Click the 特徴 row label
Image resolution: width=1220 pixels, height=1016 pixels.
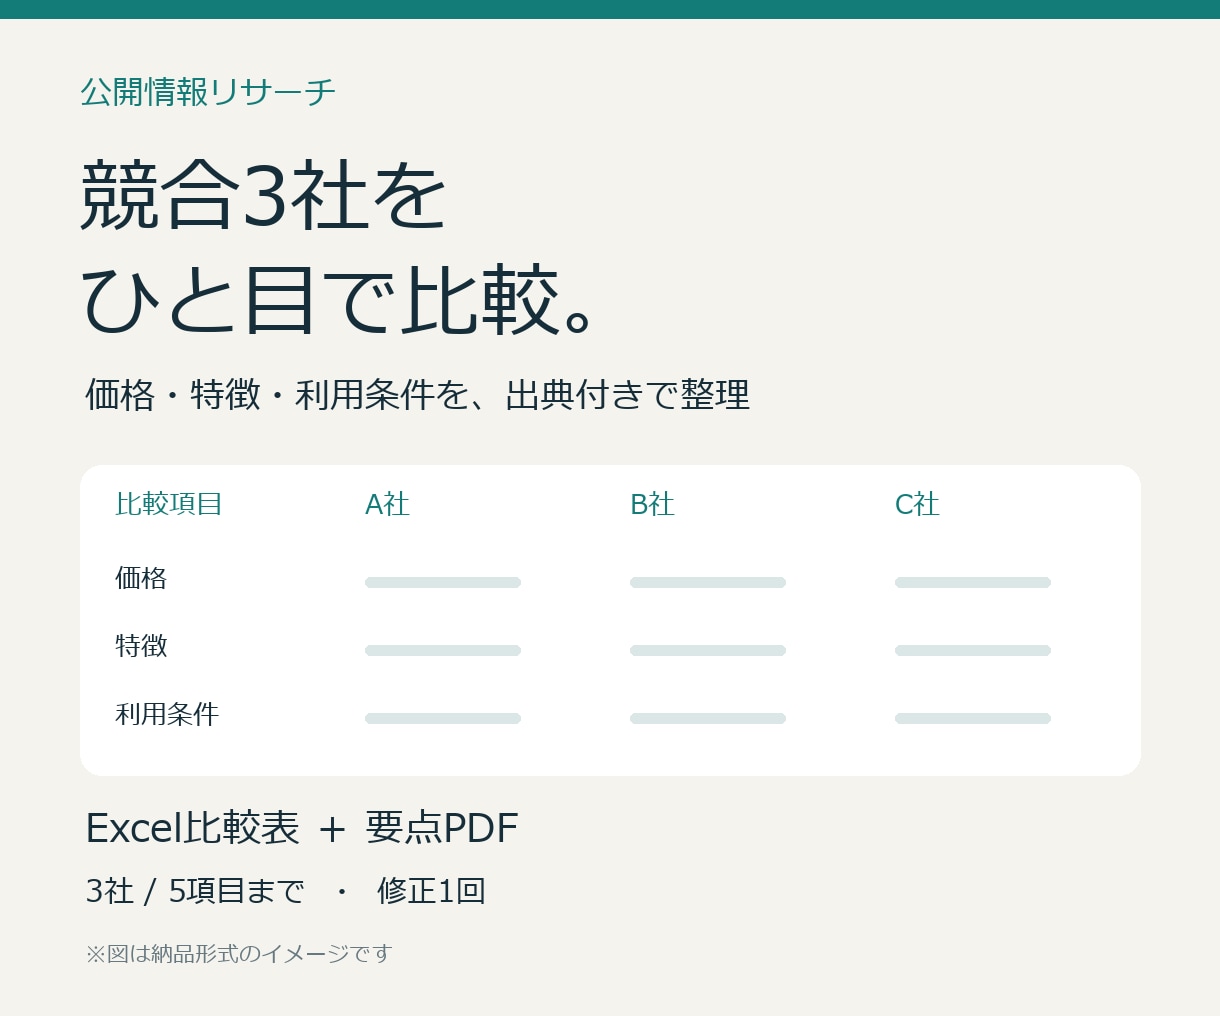pyautogui.click(x=141, y=646)
